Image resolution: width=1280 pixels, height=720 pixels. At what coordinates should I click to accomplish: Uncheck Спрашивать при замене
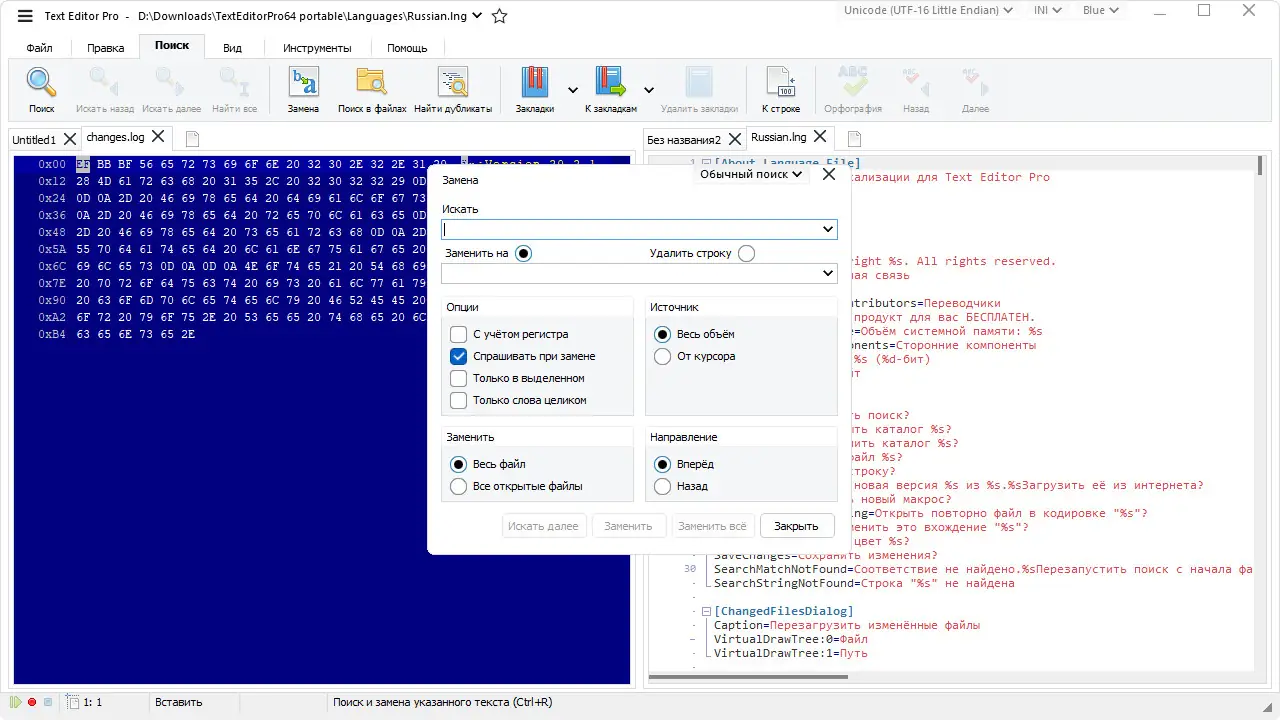(x=458, y=356)
